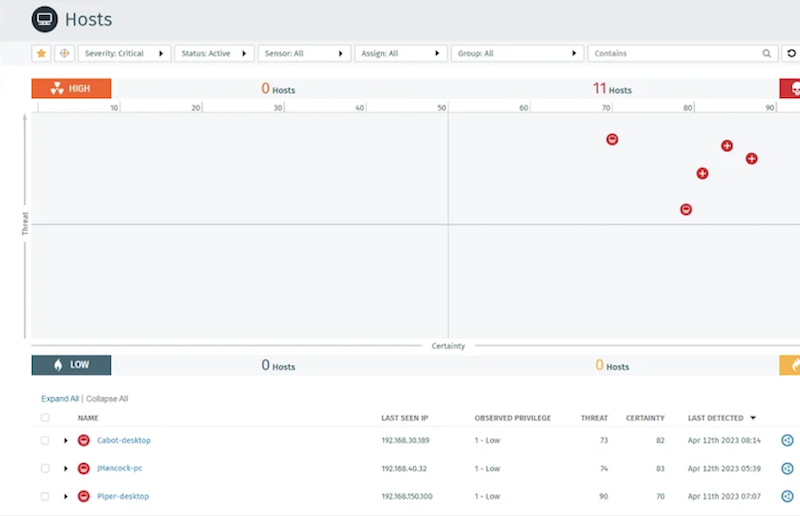This screenshot has width=800, height=516.
Task: Click the Expand All link
Action: tap(60, 399)
